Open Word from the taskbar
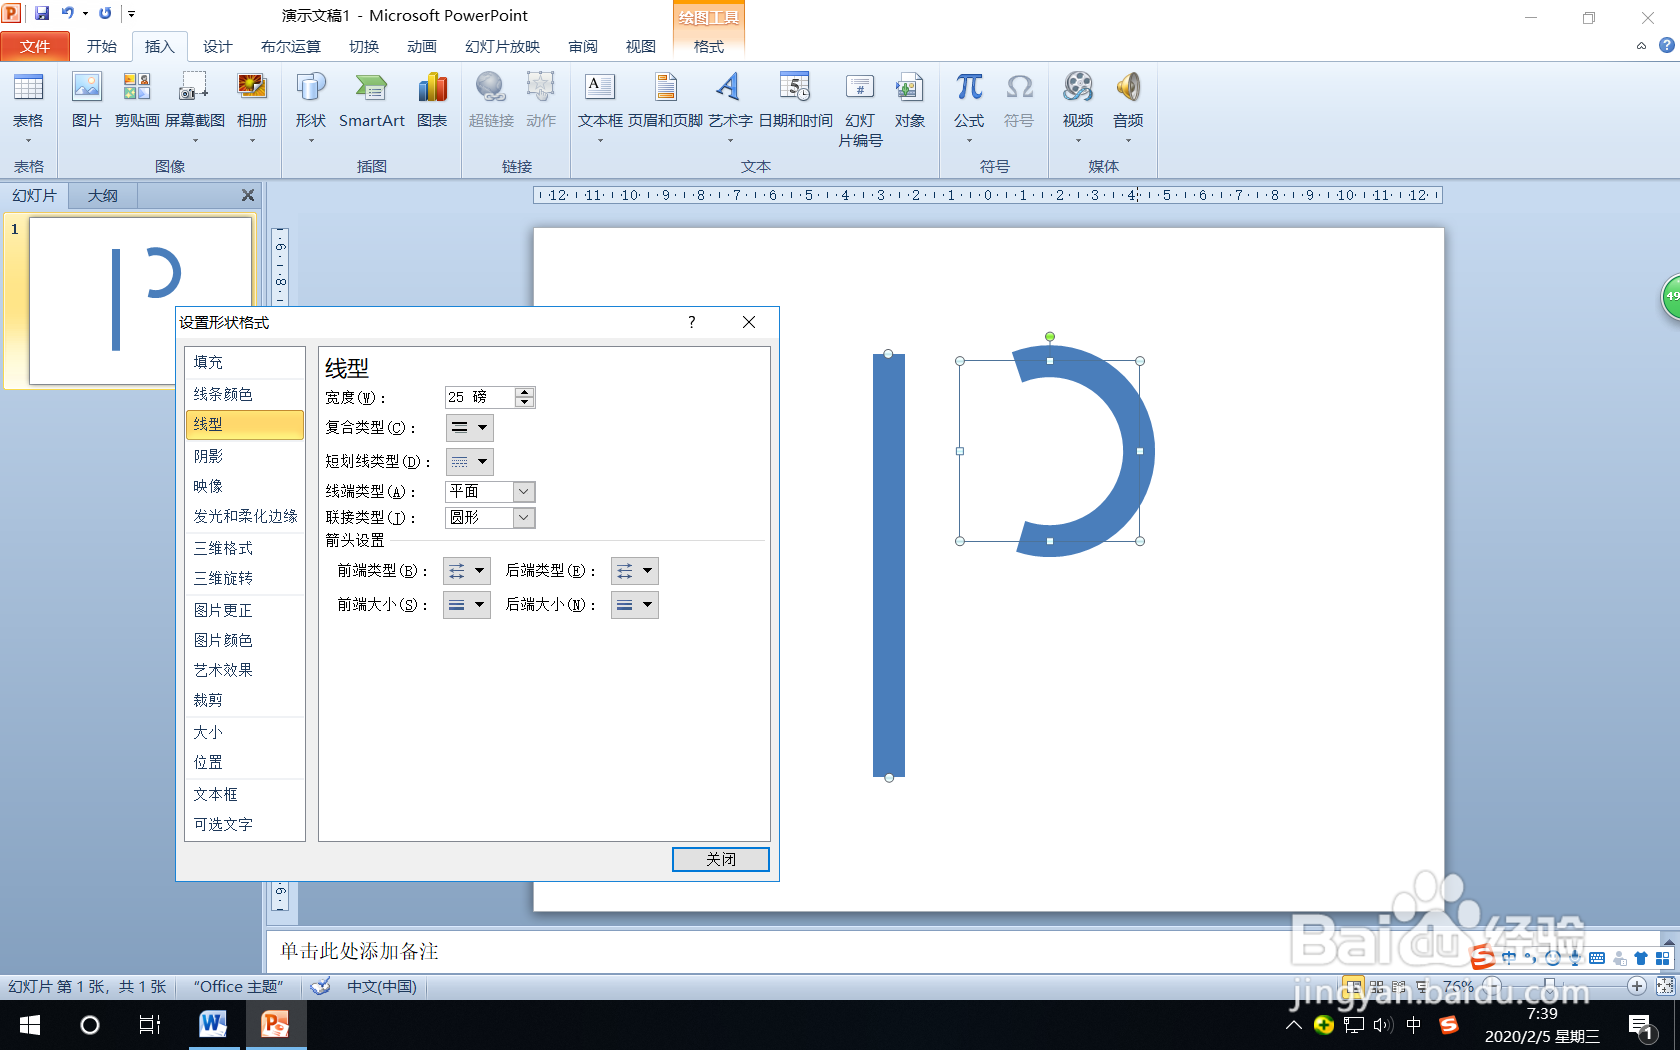The height and width of the screenshot is (1050, 1680). (x=213, y=1025)
